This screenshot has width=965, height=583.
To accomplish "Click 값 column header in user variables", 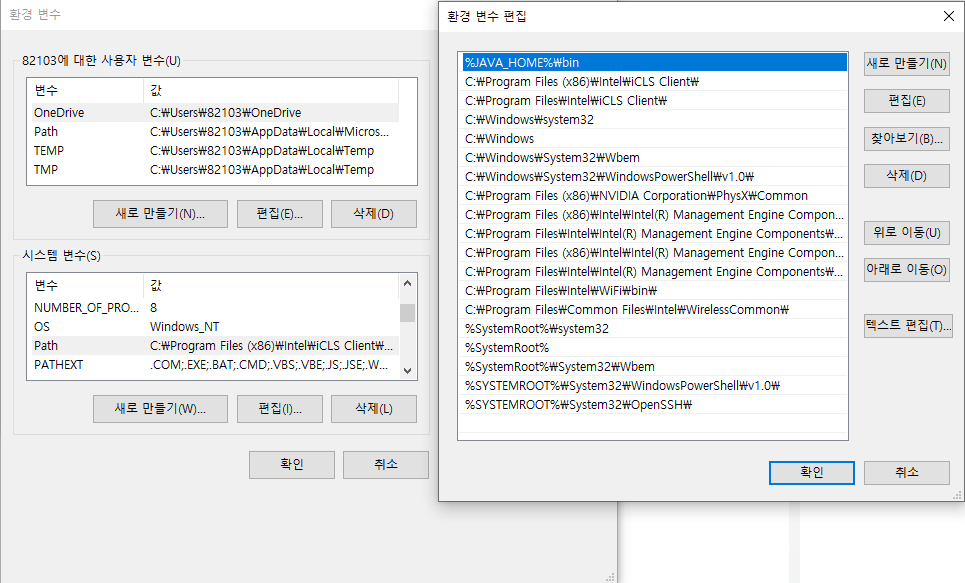I will [271, 90].
